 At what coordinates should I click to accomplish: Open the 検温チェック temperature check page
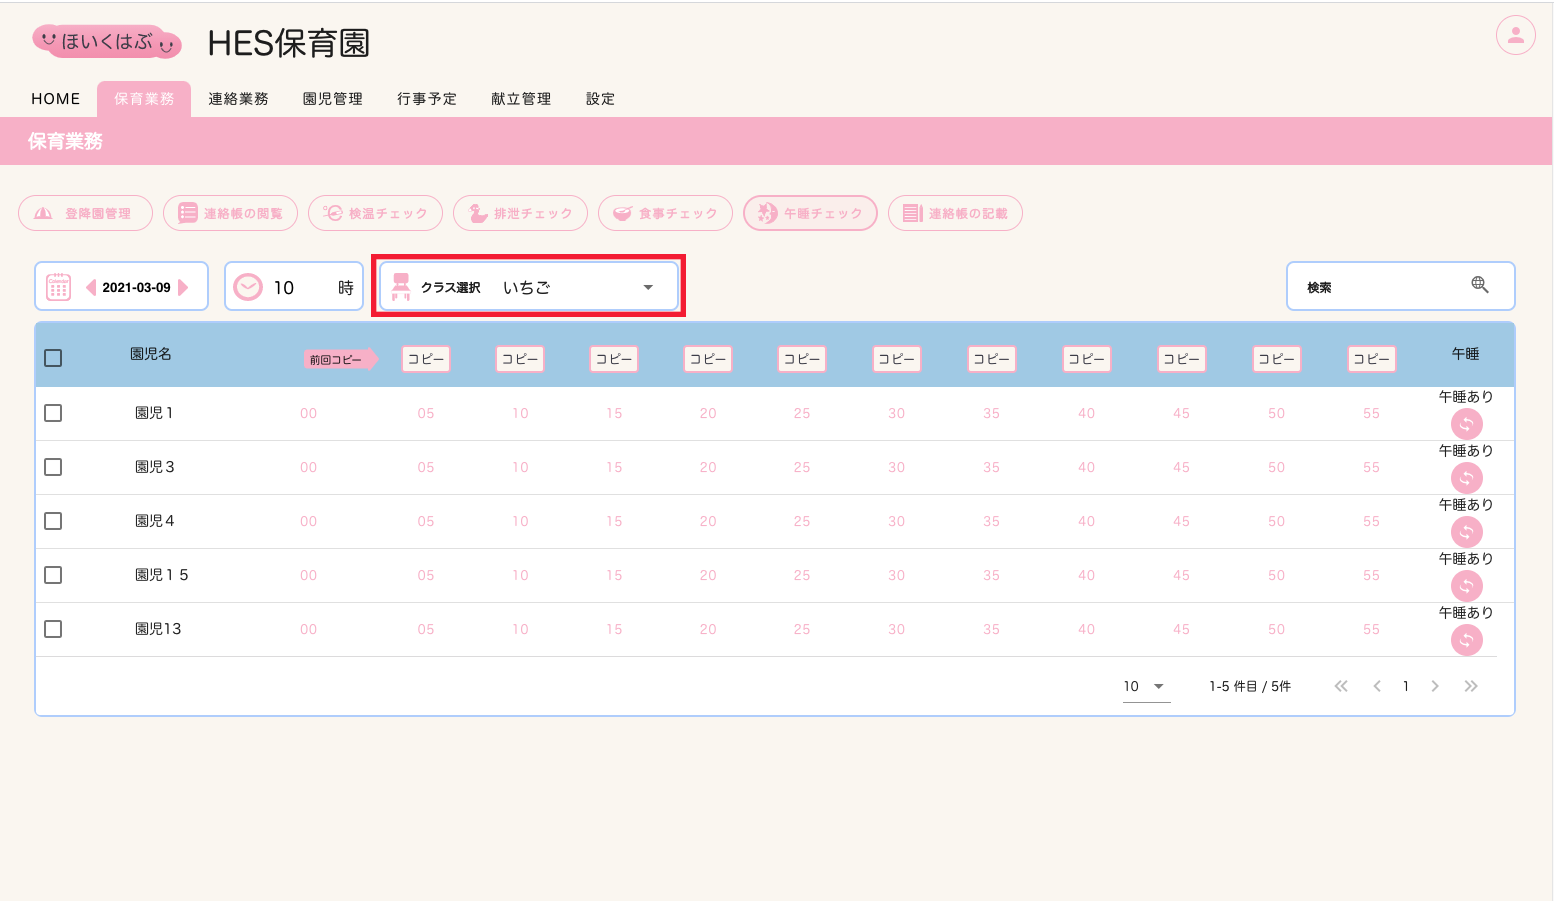coord(375,213)
